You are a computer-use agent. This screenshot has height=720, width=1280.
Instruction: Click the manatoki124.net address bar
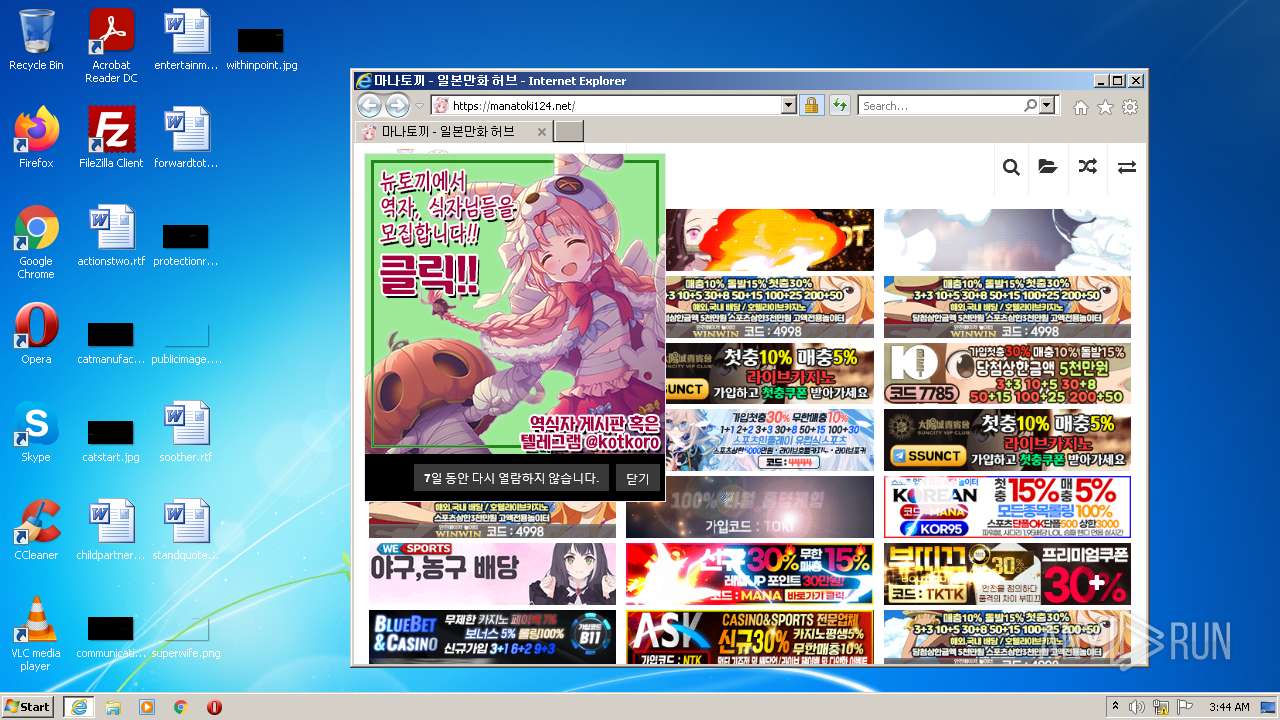coord(605,105)
